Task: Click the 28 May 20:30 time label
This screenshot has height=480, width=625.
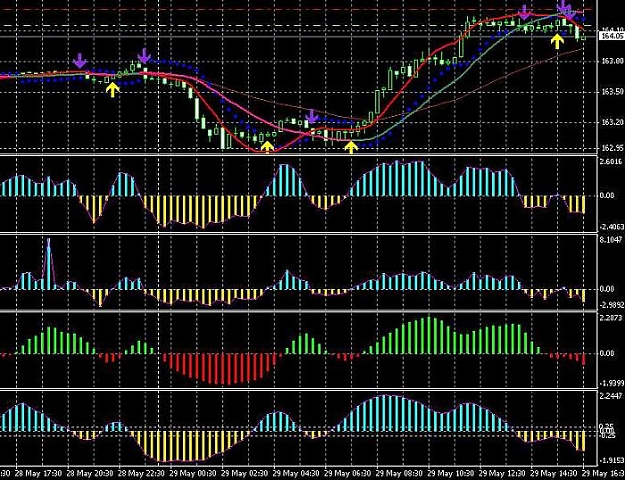Action: click(89, 474)
